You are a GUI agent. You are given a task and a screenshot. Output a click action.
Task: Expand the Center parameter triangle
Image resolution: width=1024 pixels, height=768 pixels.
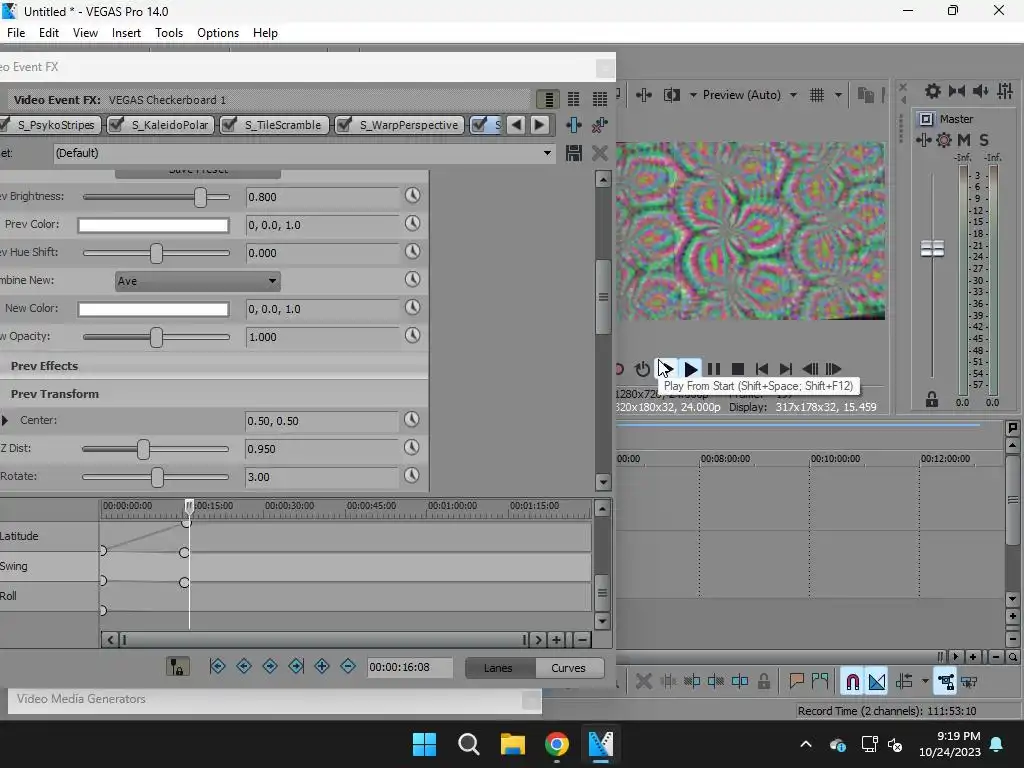[5, 421]
